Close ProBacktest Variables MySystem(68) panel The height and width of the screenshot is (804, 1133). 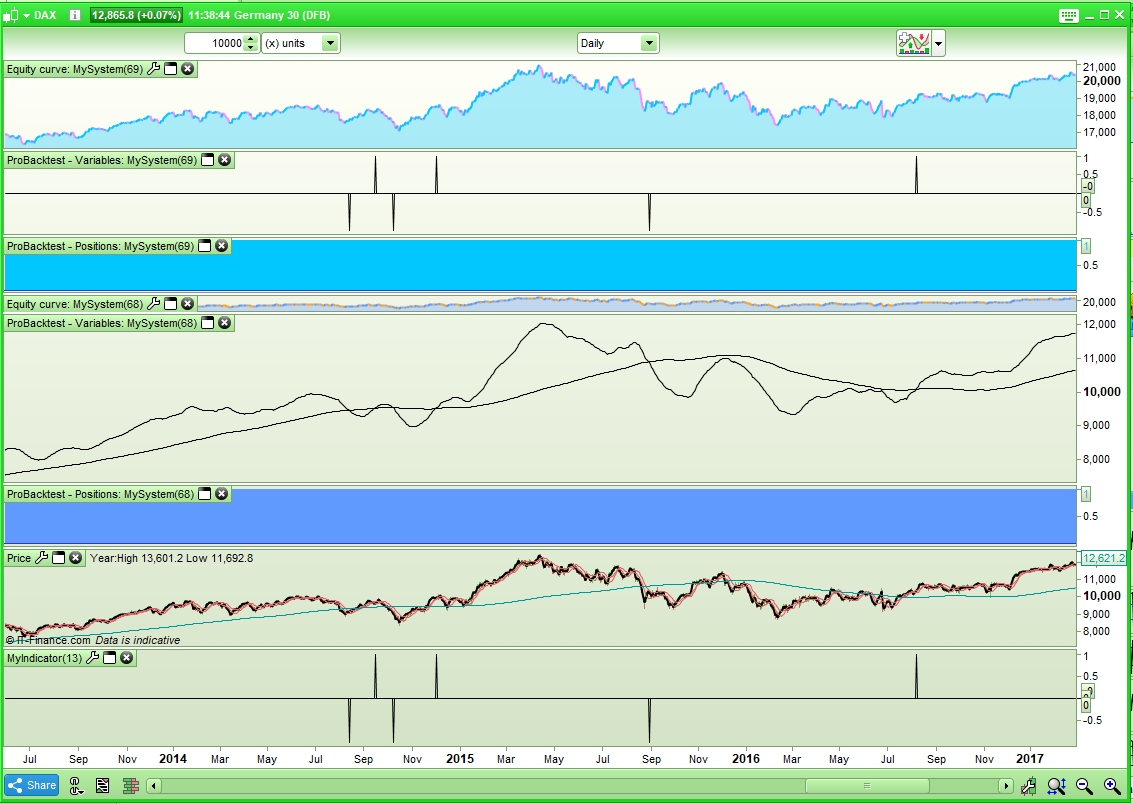225,323
